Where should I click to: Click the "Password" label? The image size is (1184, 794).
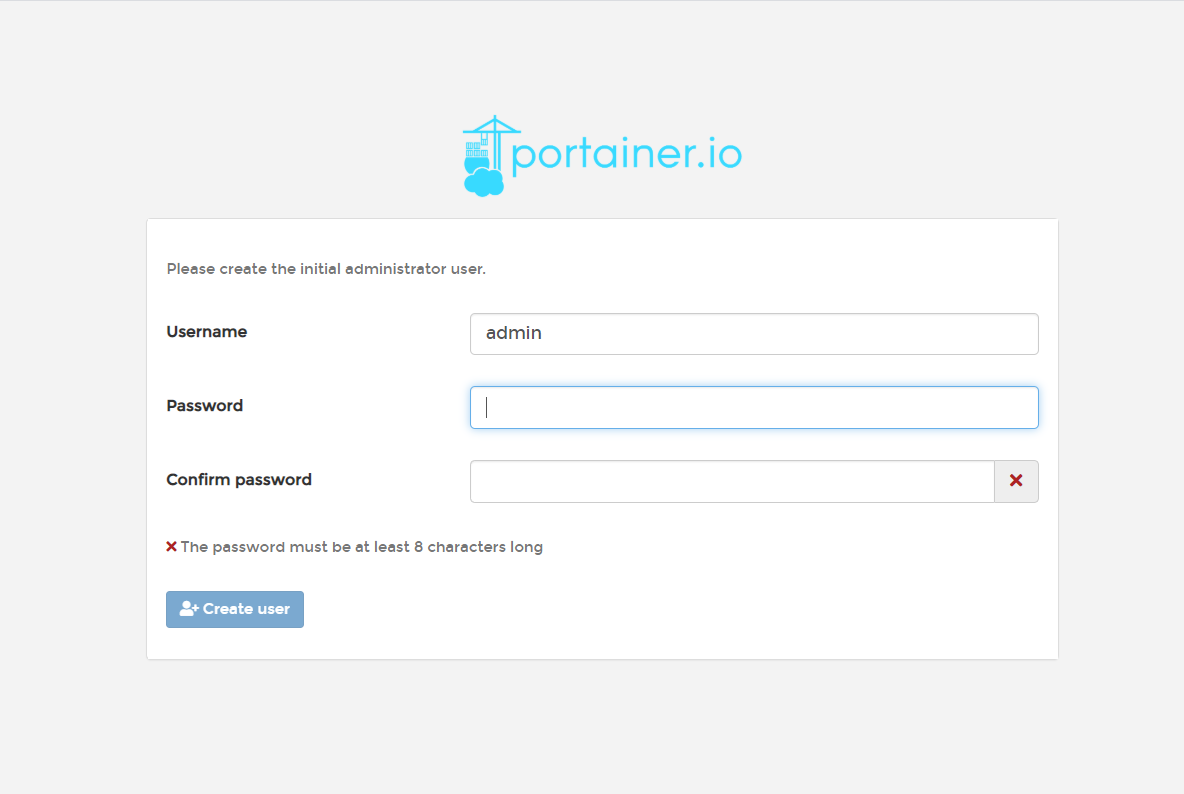(205, 406)
